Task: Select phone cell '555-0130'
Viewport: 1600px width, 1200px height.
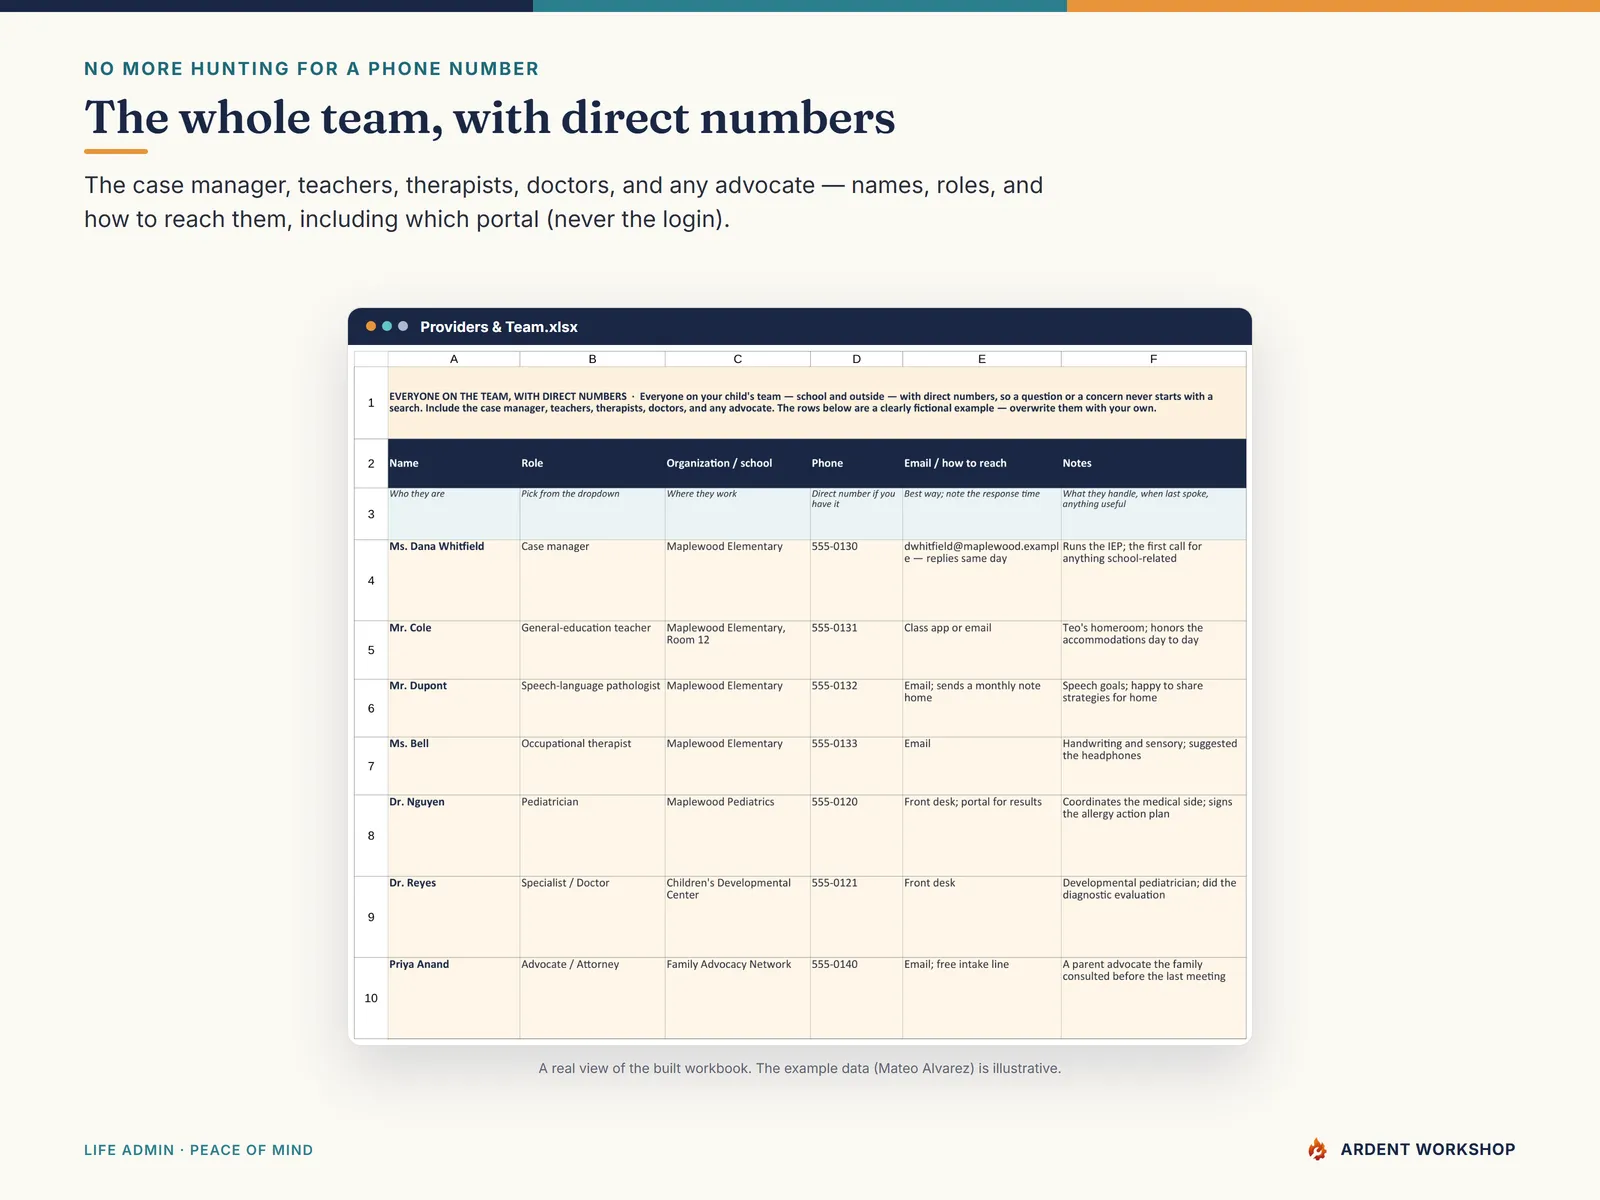Action: [x=856, y=581]
